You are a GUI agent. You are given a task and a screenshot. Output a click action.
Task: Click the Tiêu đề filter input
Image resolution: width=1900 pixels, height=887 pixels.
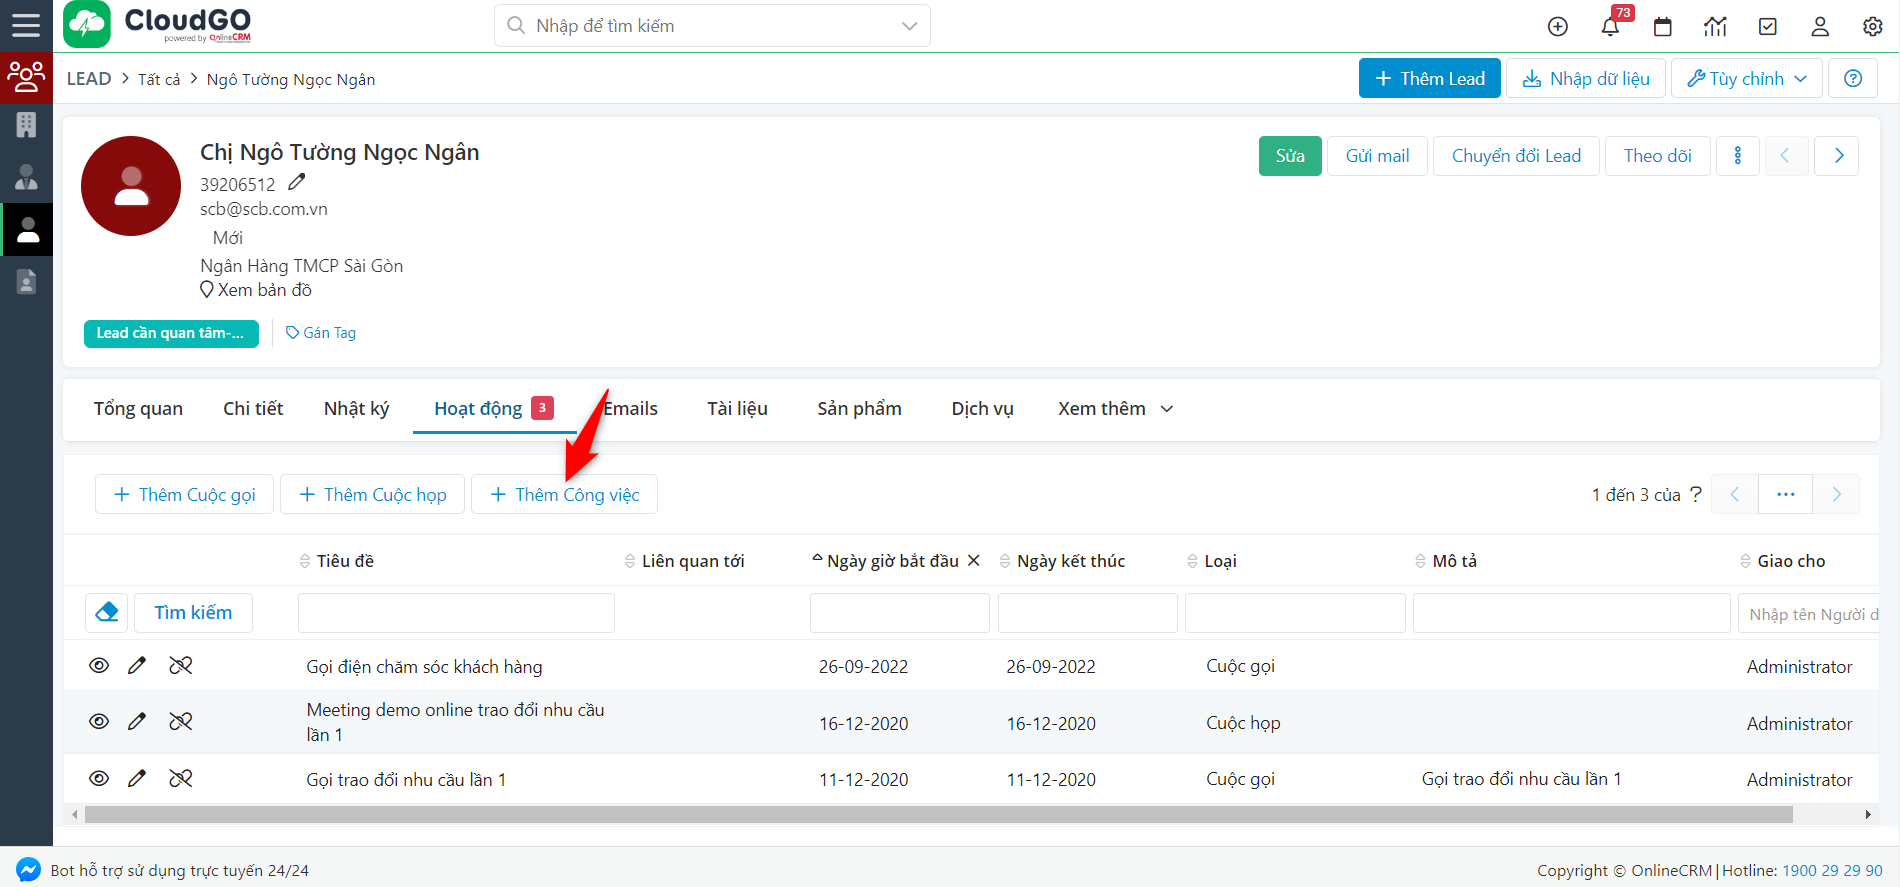pyautogui.click(x=456, y=612)
